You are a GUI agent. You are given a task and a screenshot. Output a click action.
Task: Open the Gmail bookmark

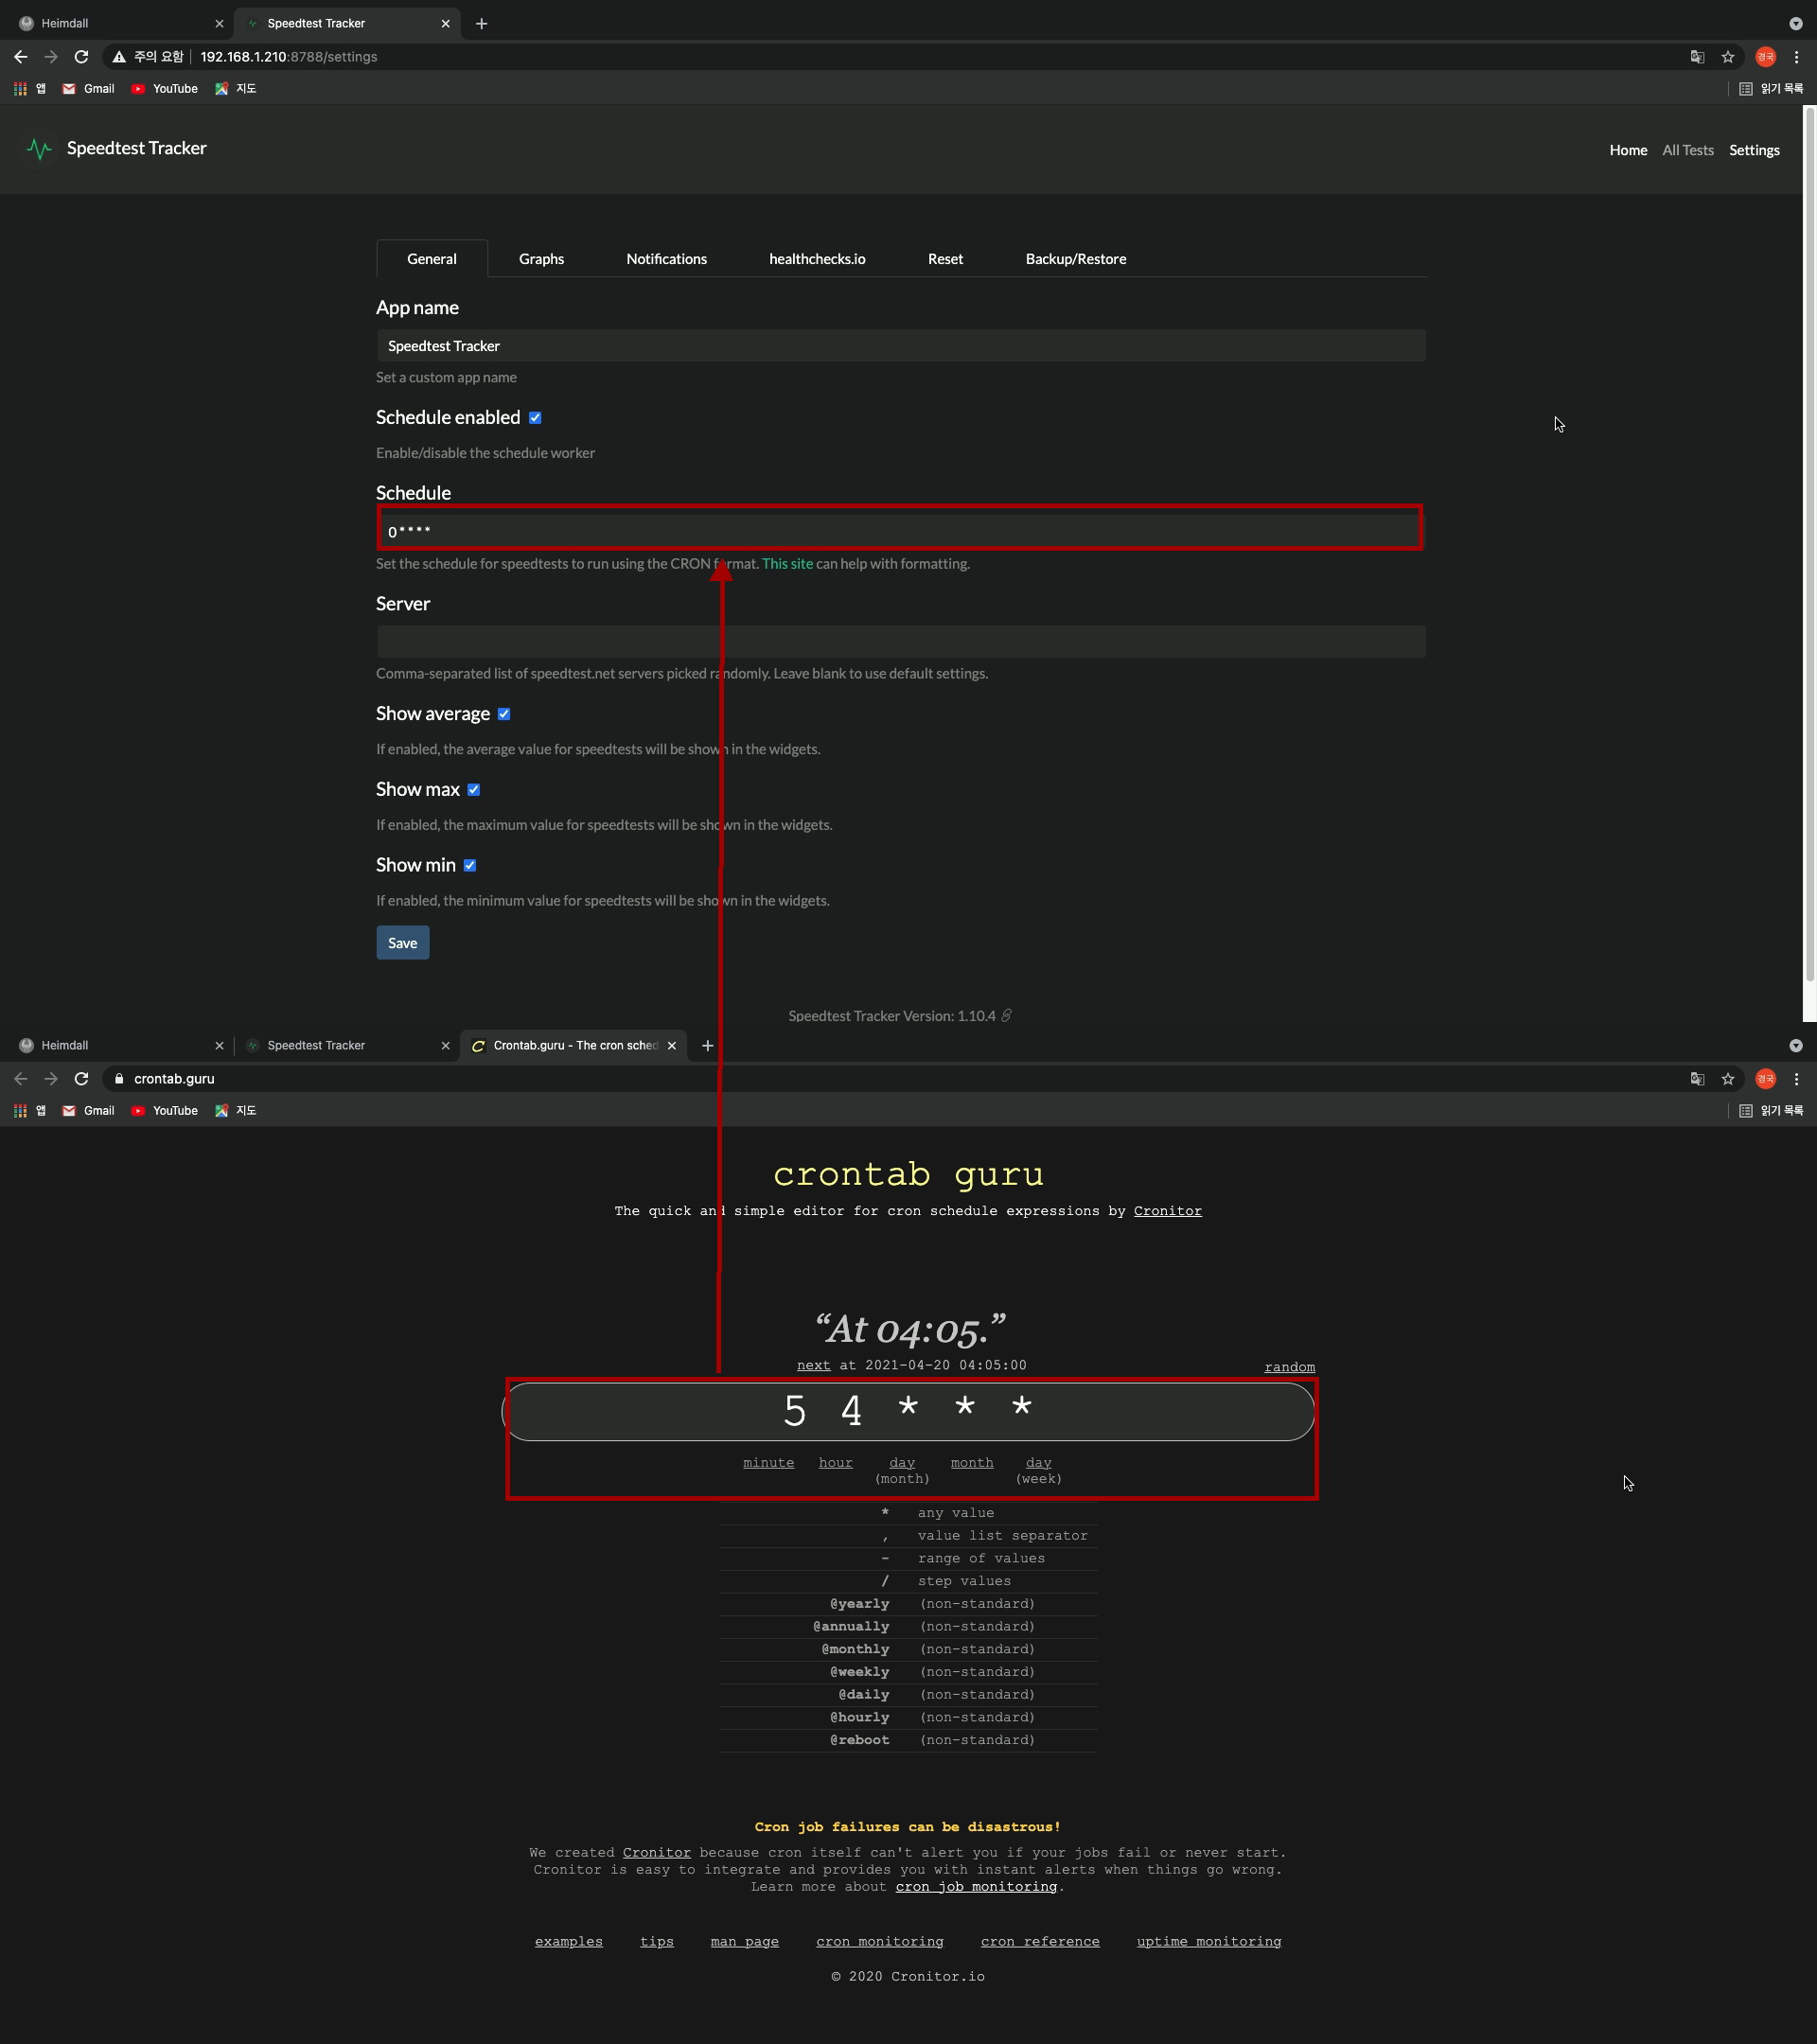click(88, 89)
